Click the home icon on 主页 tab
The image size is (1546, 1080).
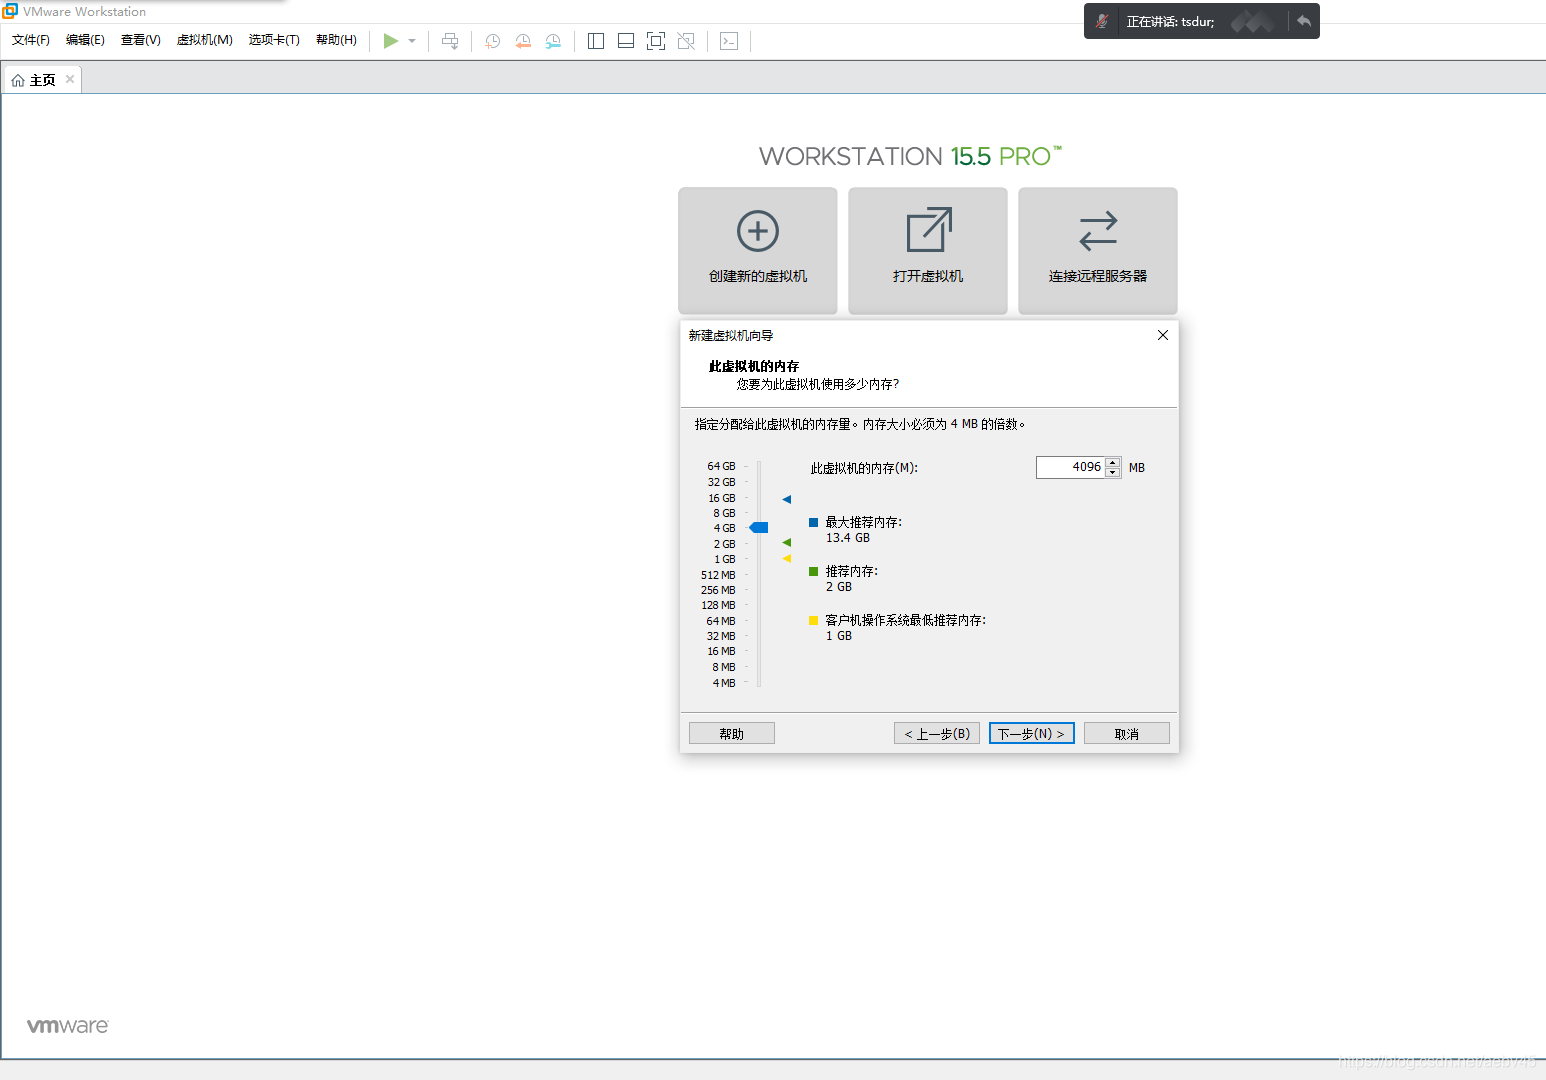click(x=18, y=80)
